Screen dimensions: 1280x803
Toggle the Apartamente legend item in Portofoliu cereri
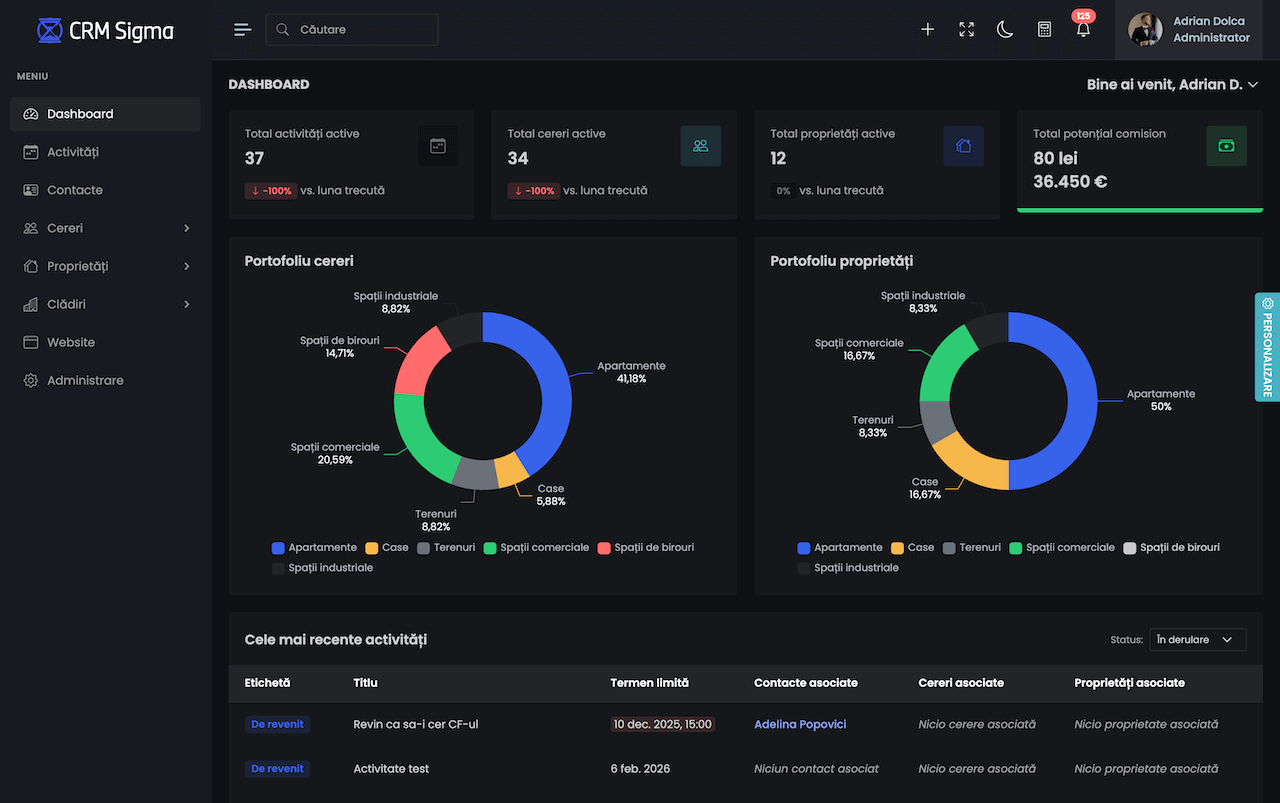[x=314, y=547]
